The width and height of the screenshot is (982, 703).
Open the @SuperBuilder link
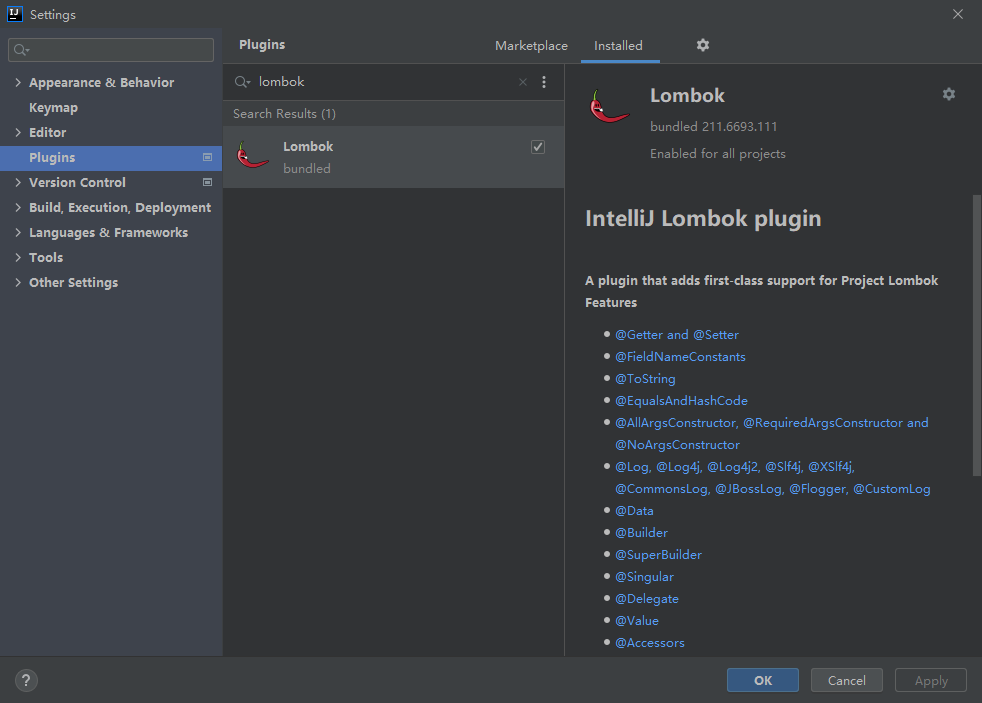[x=658, y=555]
